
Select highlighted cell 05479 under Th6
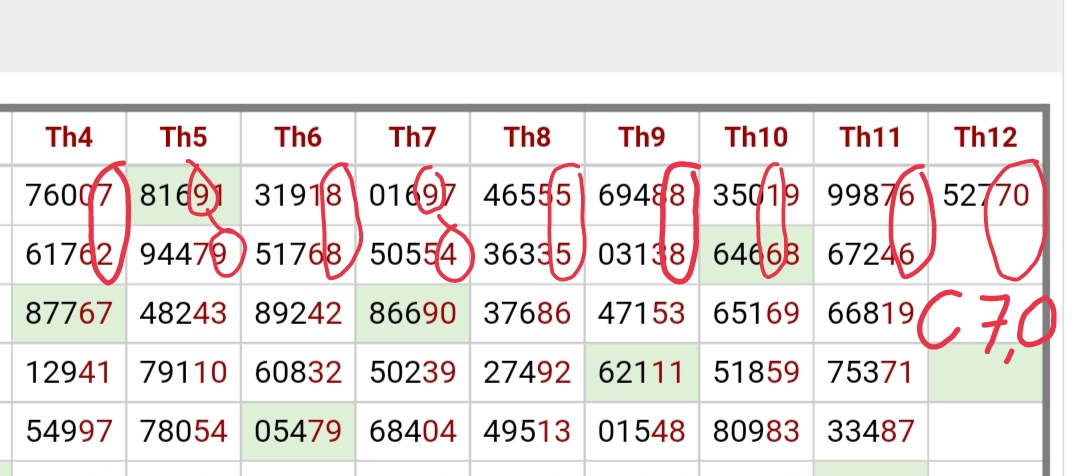click(x=298, y=432)
